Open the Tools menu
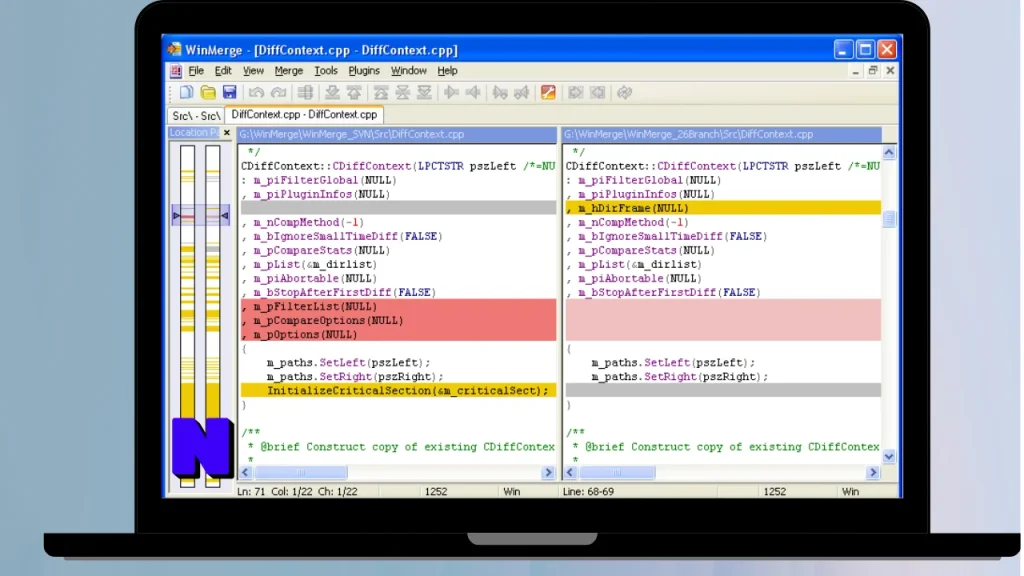1024x576 pixels. pyautogui.click(x=326, y=71)
